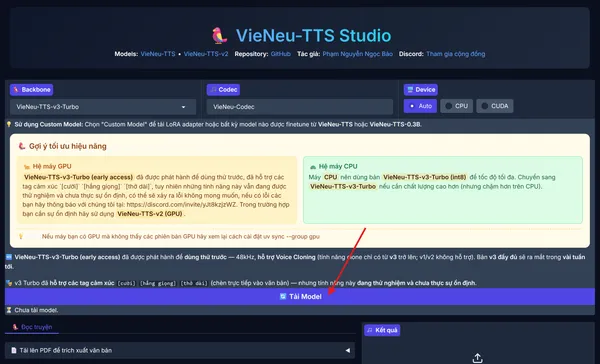Screen dimensions: 600x364
Task: Click the Device label
Action: [x=421, y=90]
